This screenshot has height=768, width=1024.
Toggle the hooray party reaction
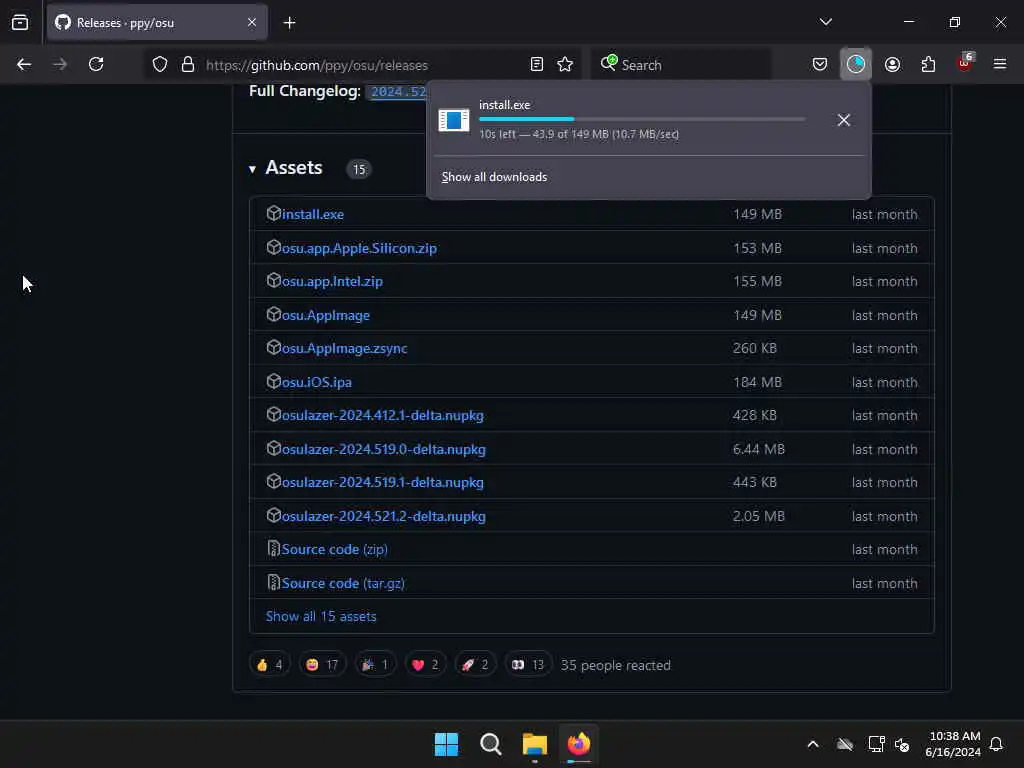376,665
